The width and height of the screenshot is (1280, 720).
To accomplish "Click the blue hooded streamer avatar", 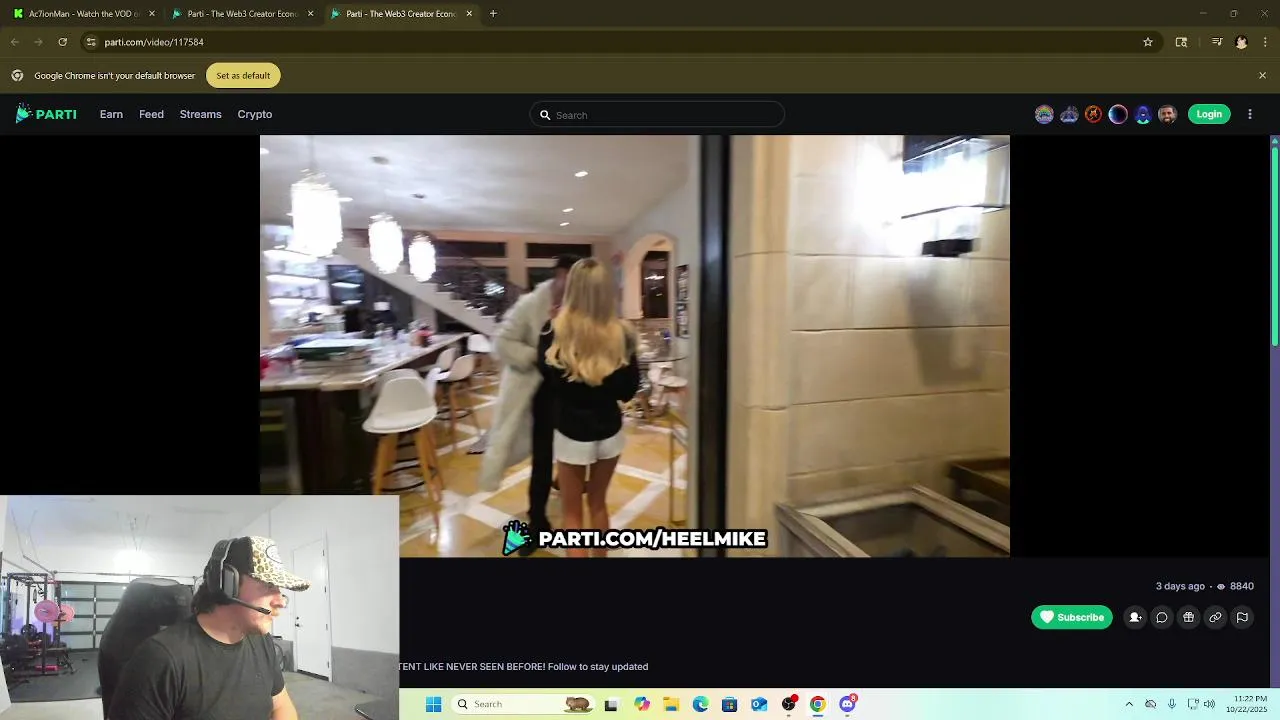I will (1143, 114).
